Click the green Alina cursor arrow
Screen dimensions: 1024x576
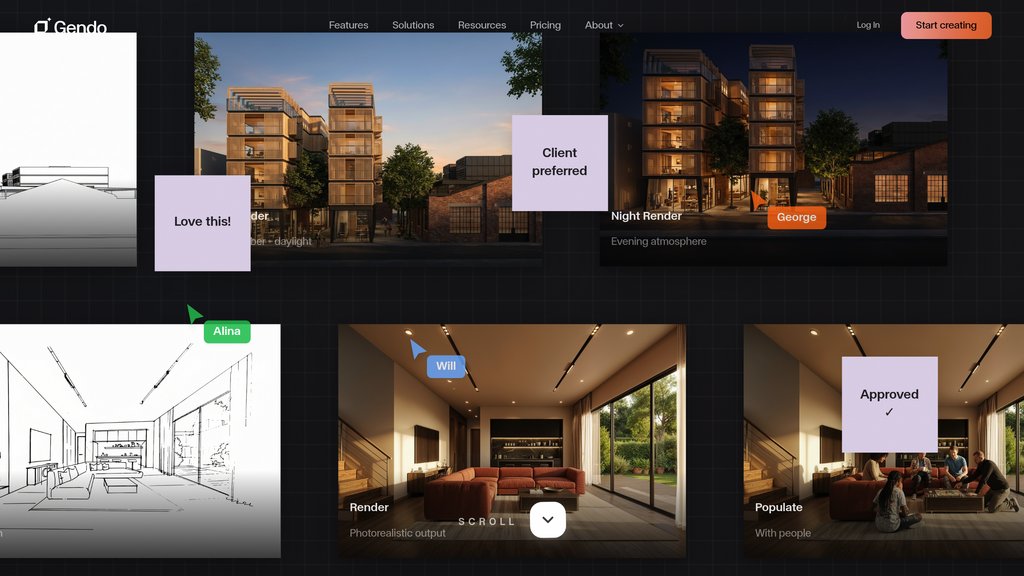coord(194,314)
